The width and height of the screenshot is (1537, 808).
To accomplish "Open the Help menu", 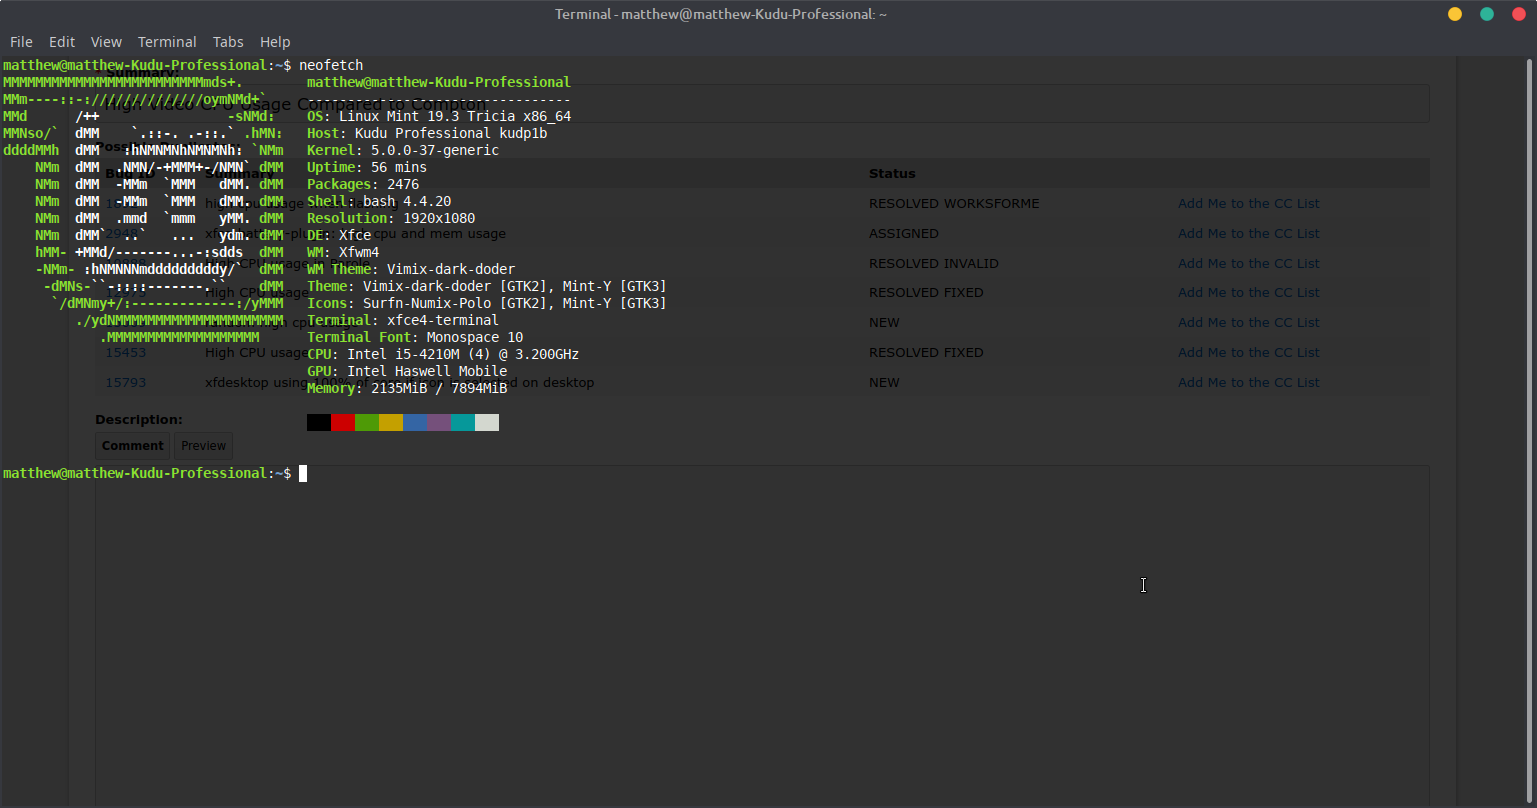I will click(x=275, y=42).
